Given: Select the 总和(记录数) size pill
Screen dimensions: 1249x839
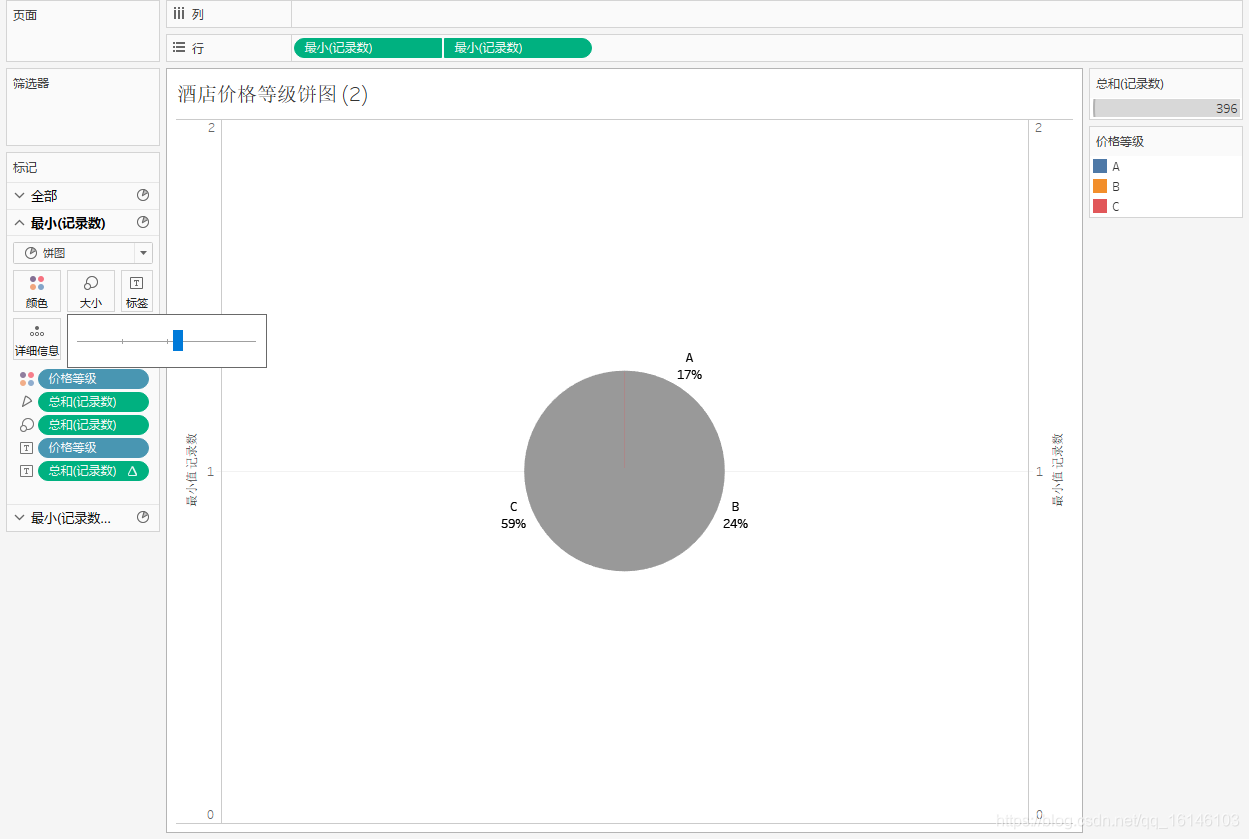Looking at the screenshot, I should (93, 425).
